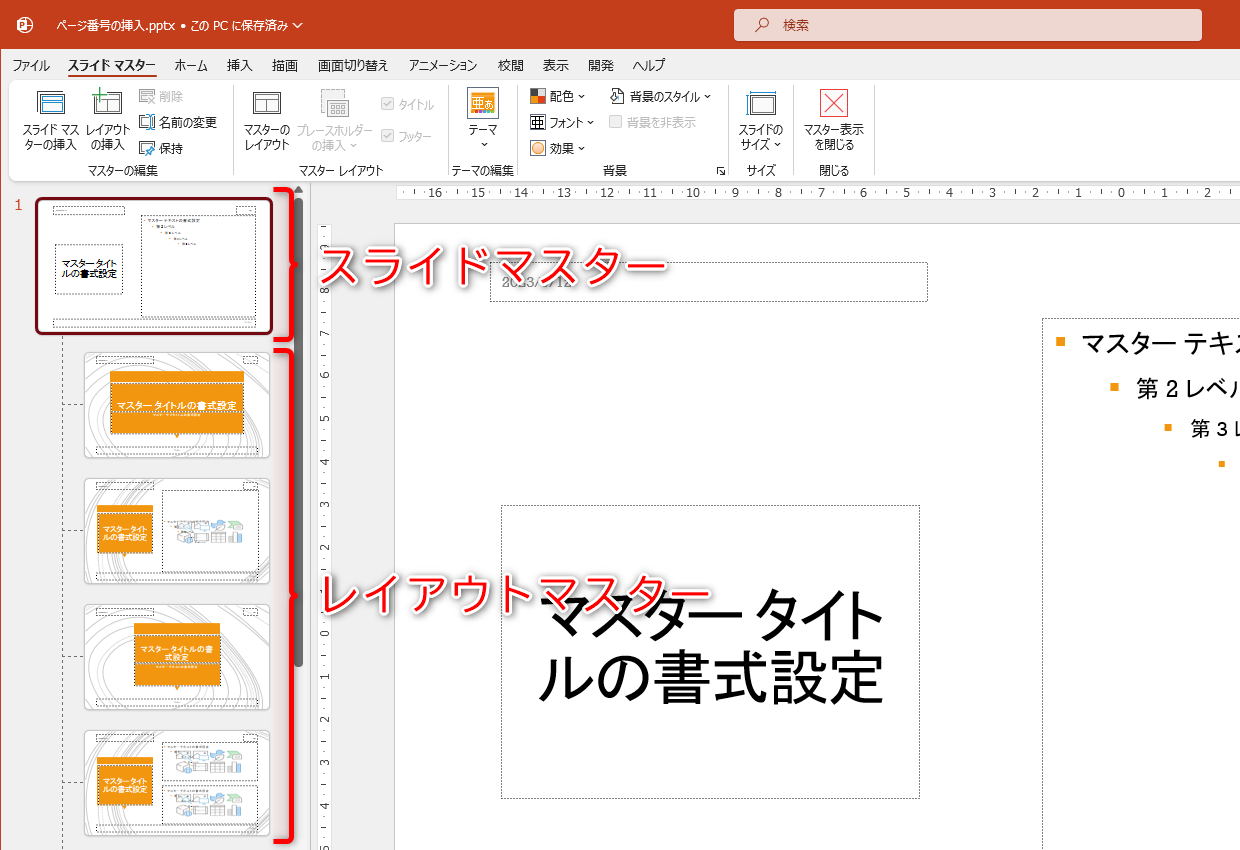Toggle the フッター checkbox
The width and height of the screenshot is (1240, 850).
(x=388, y=136)
